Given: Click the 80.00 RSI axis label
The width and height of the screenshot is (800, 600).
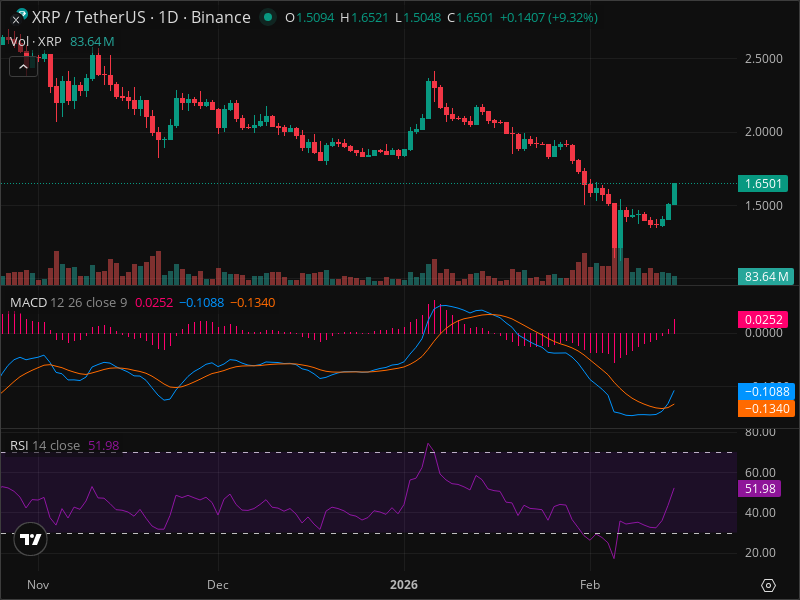Looking at the screenshot, I should point(760,433).
